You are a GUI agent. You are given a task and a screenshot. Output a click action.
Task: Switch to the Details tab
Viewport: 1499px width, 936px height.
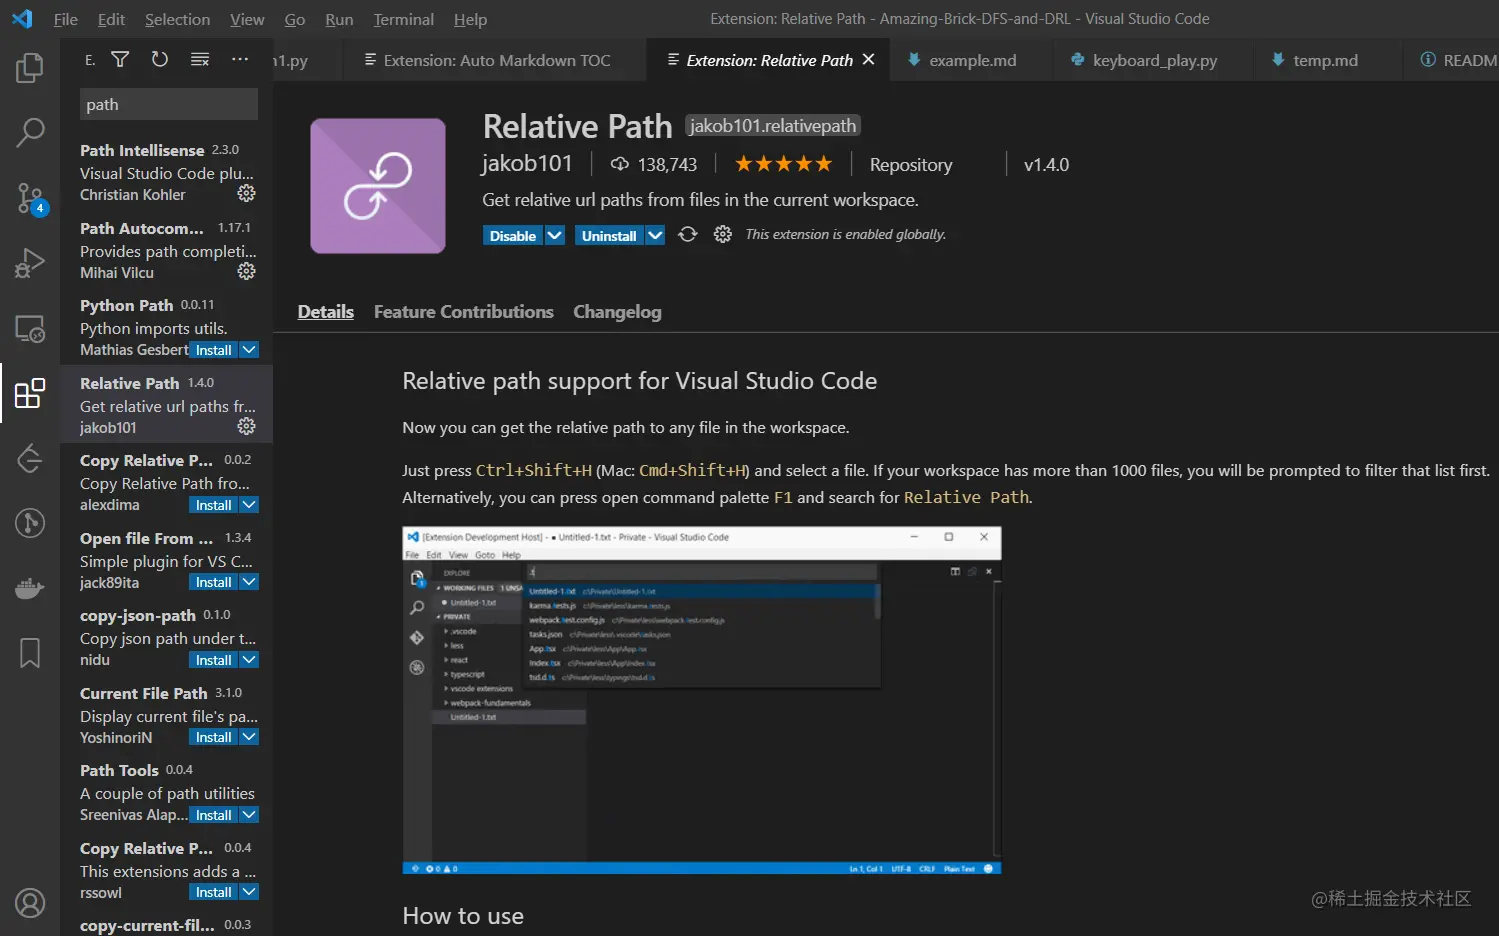326,312
